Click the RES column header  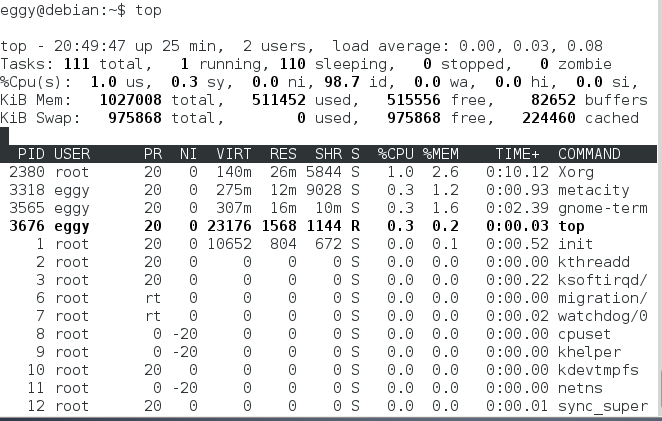point(283,154)
